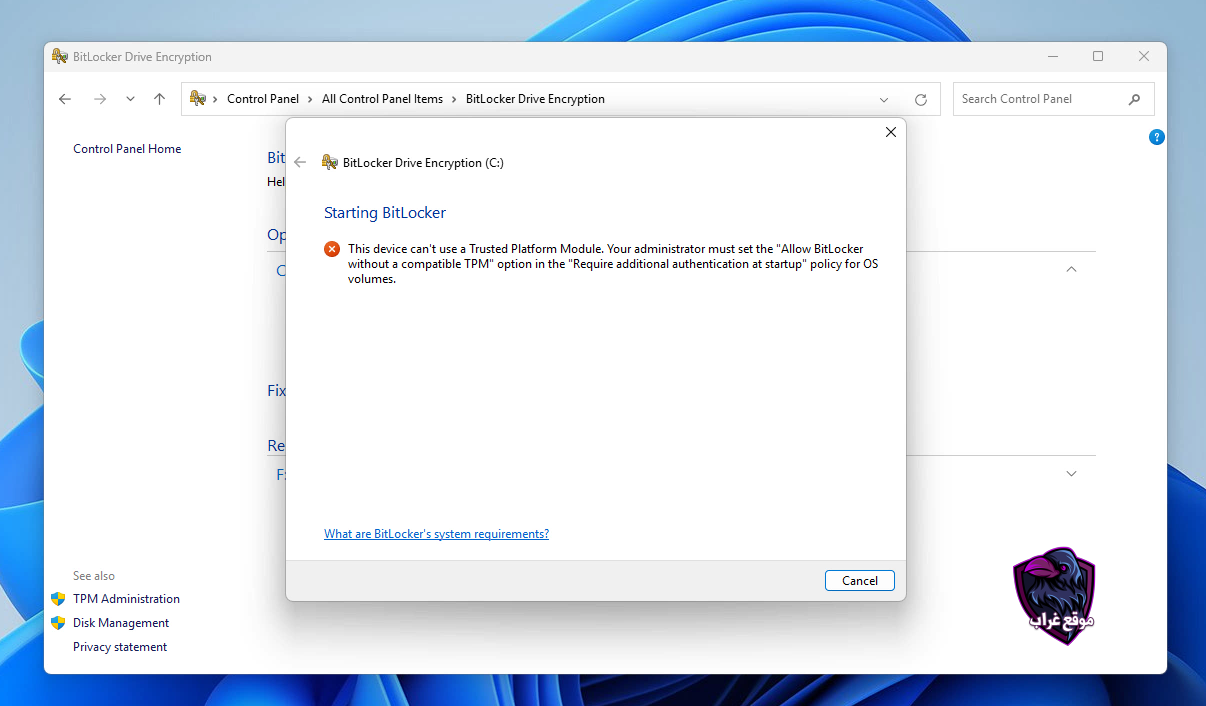Screen dimensions: 1206x706
Task: Open Disk Management link
Action: (121, 623)
